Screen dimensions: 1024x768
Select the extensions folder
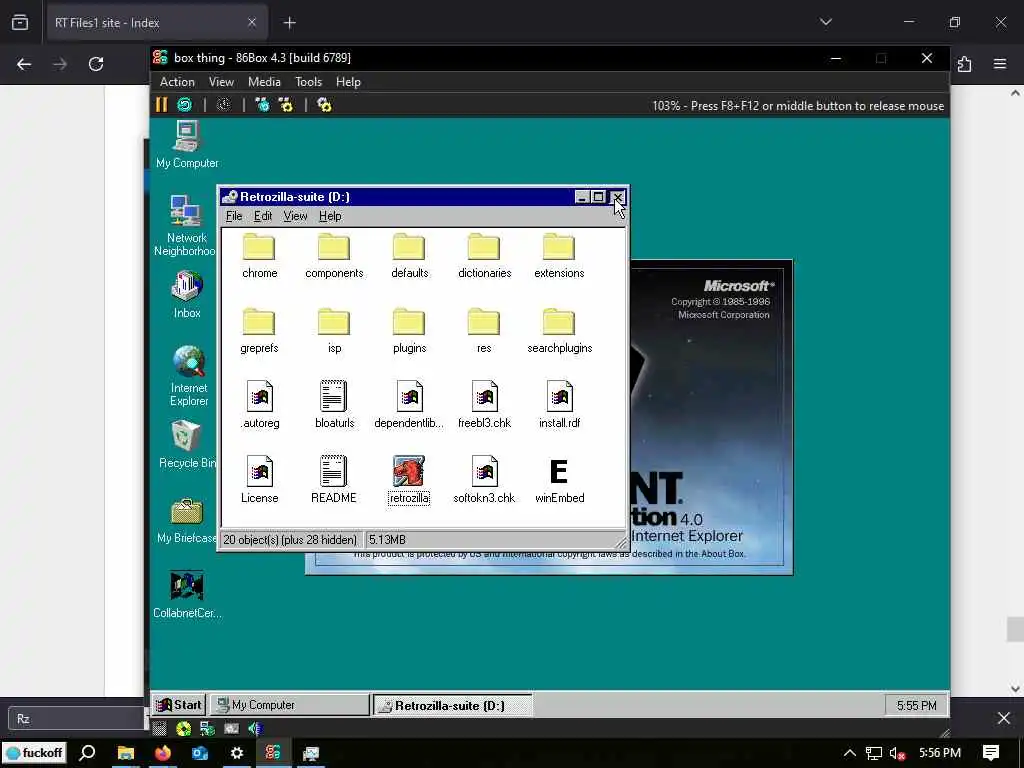pos(559,256)
